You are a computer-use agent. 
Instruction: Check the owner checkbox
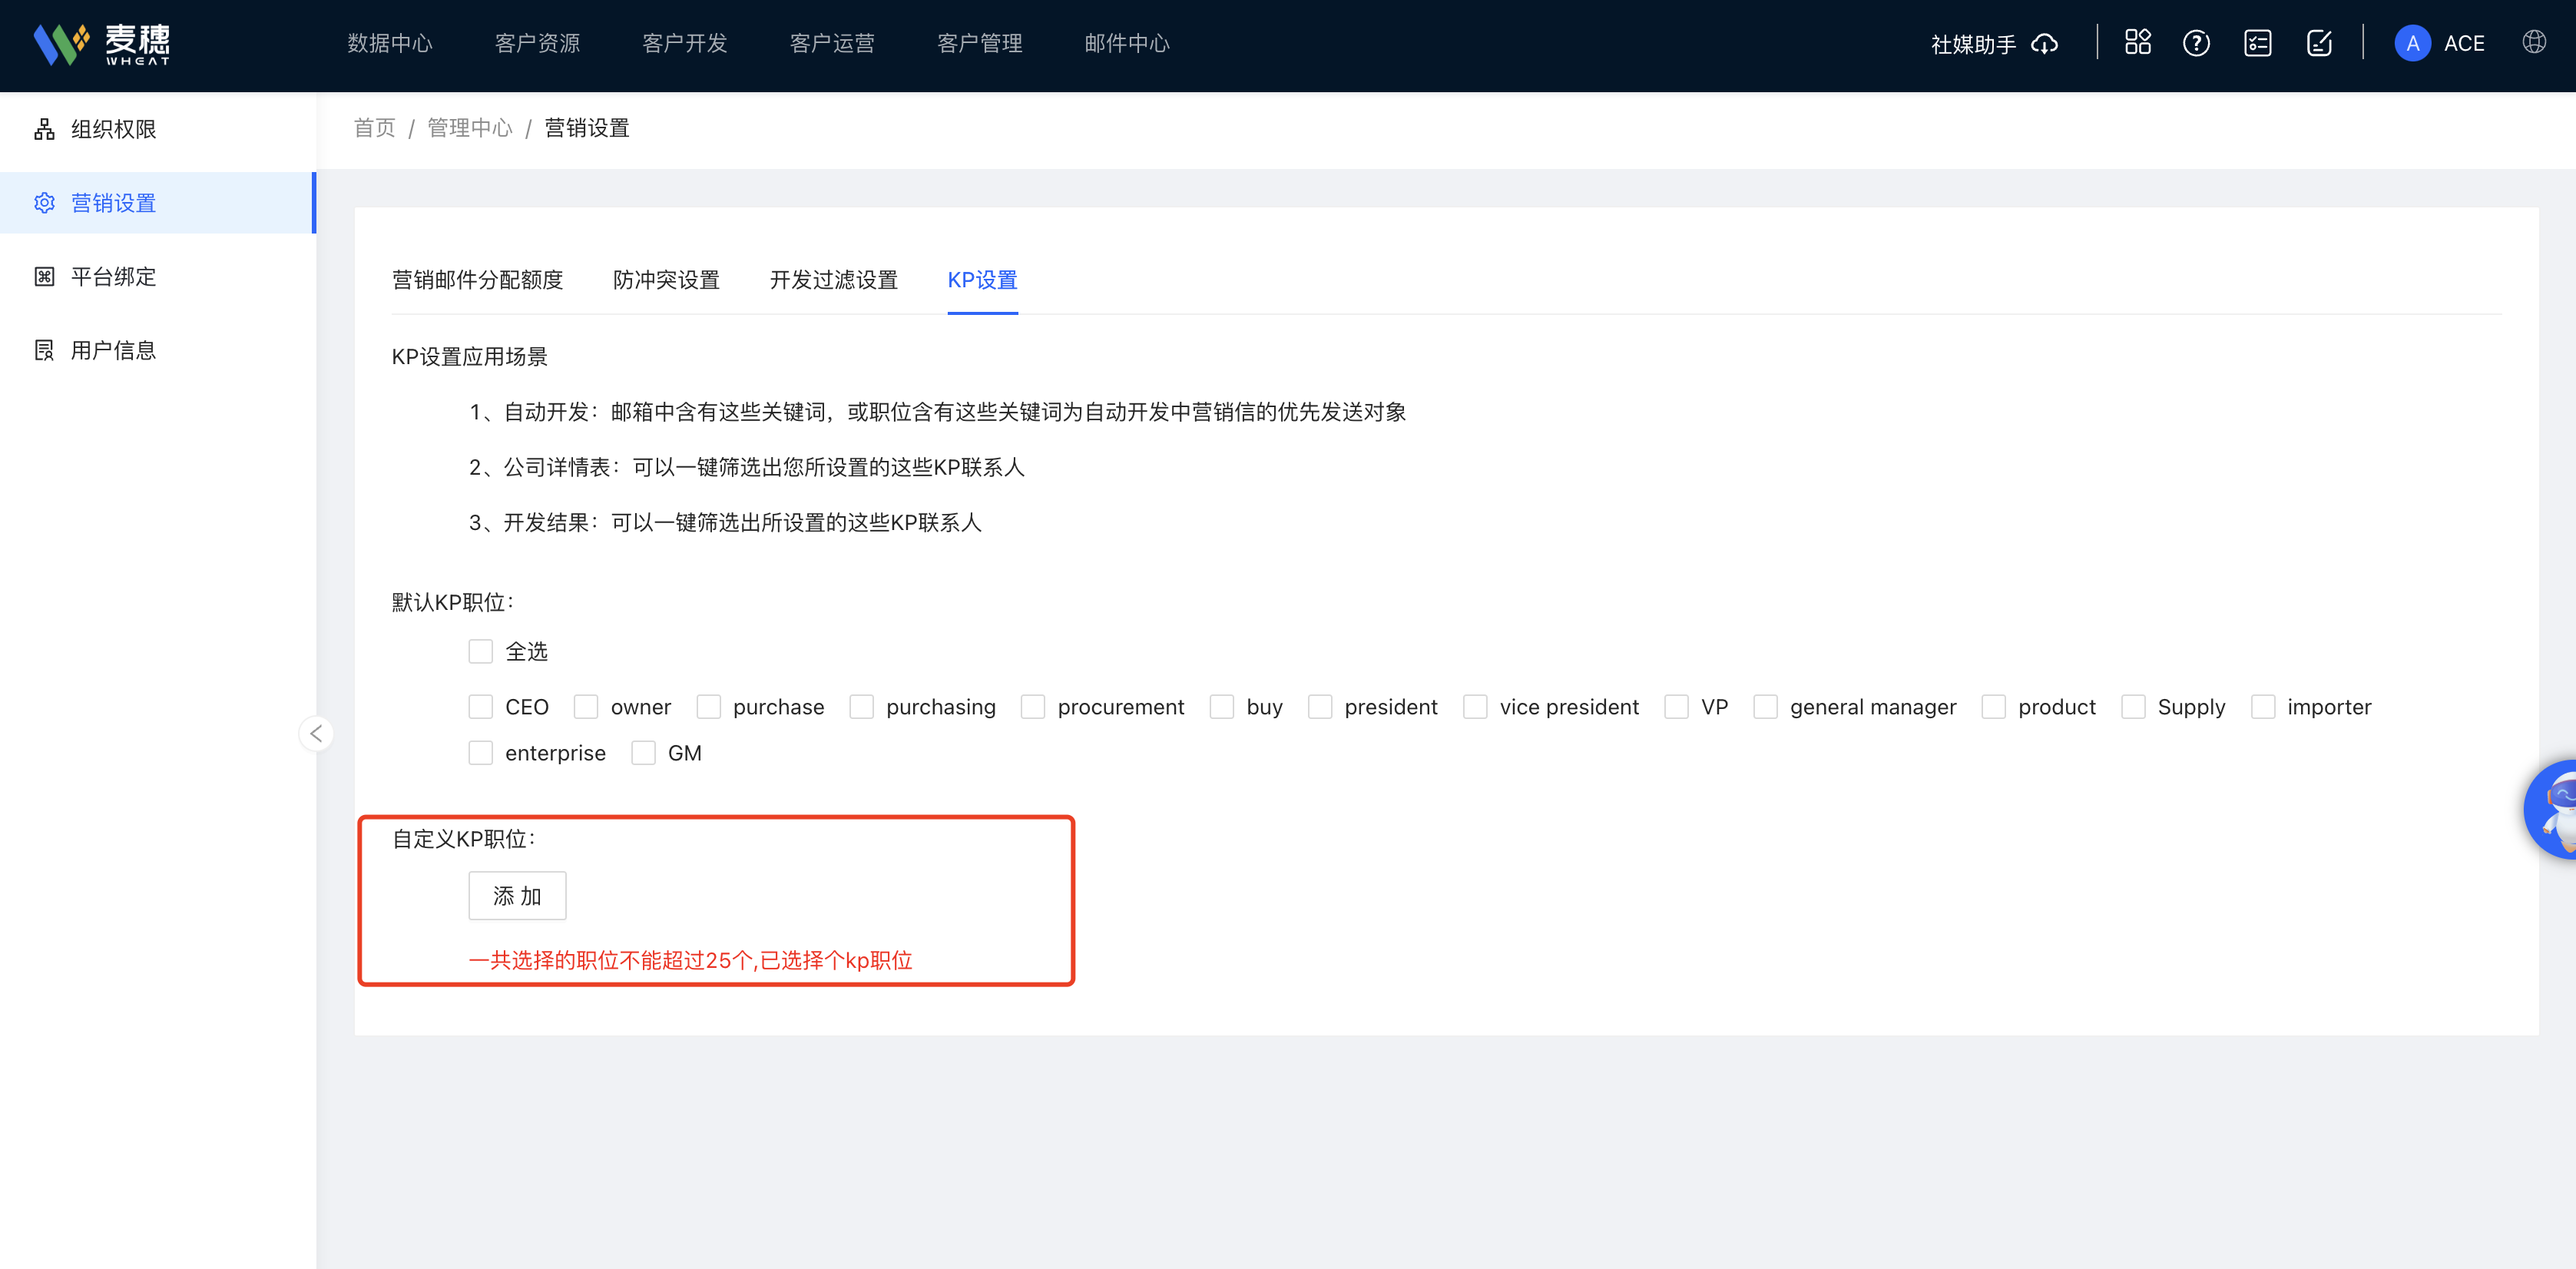click(x=586, y=707)
